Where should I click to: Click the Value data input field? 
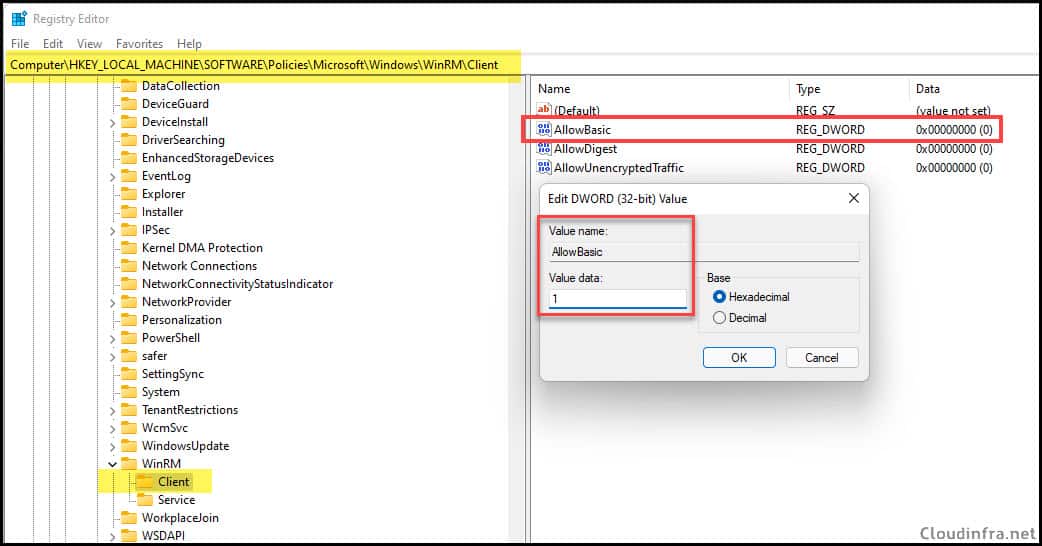coord(618,299)
